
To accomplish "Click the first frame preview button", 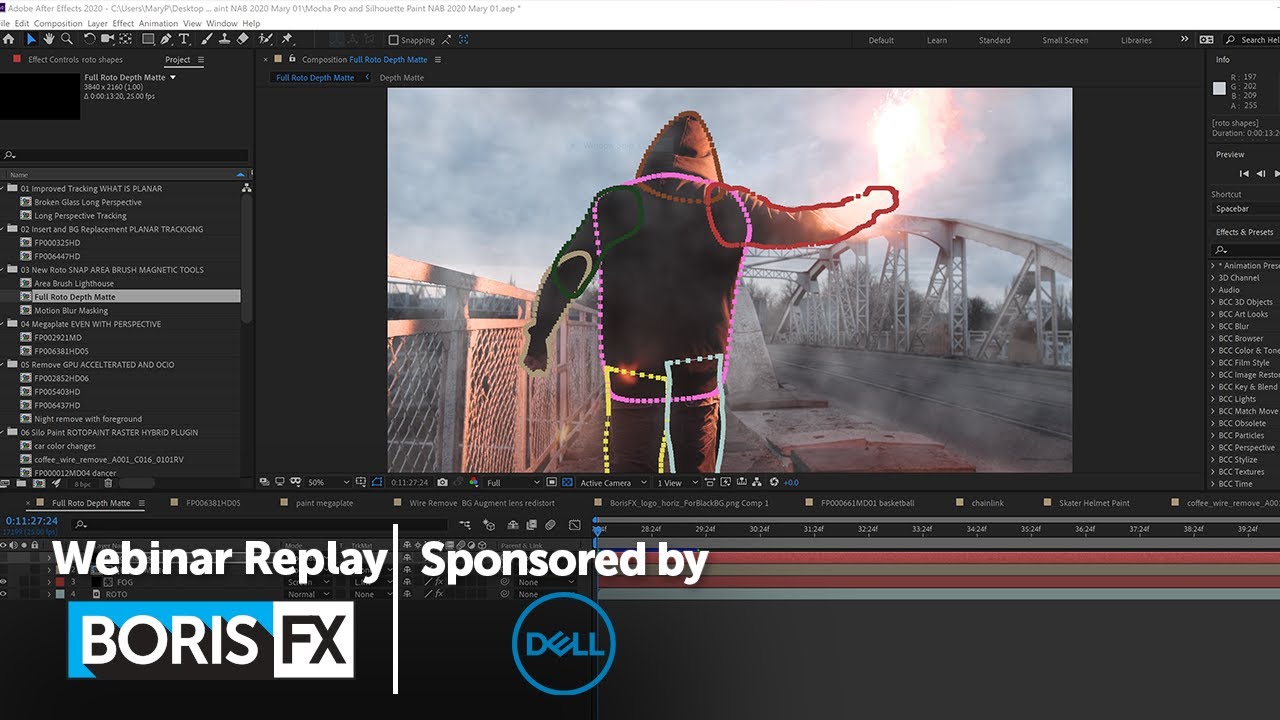I will click(x=1245, y=174).
